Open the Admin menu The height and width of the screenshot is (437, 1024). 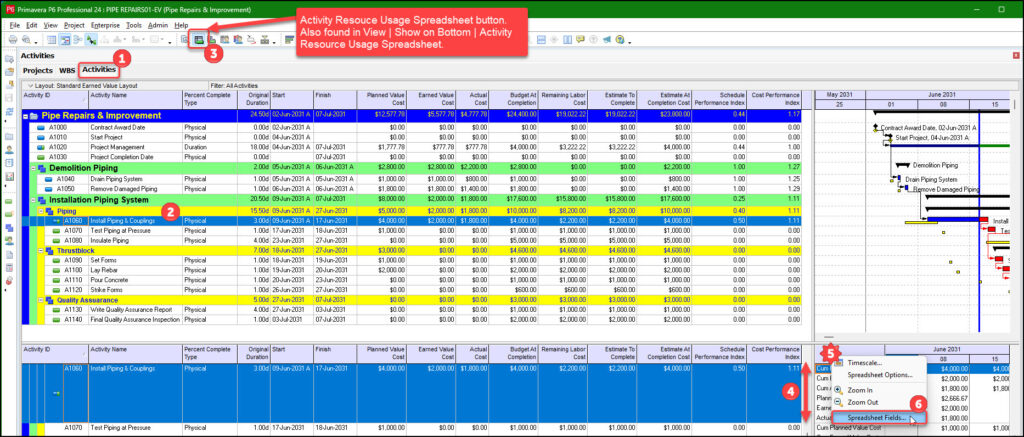(x=158, y=25)
